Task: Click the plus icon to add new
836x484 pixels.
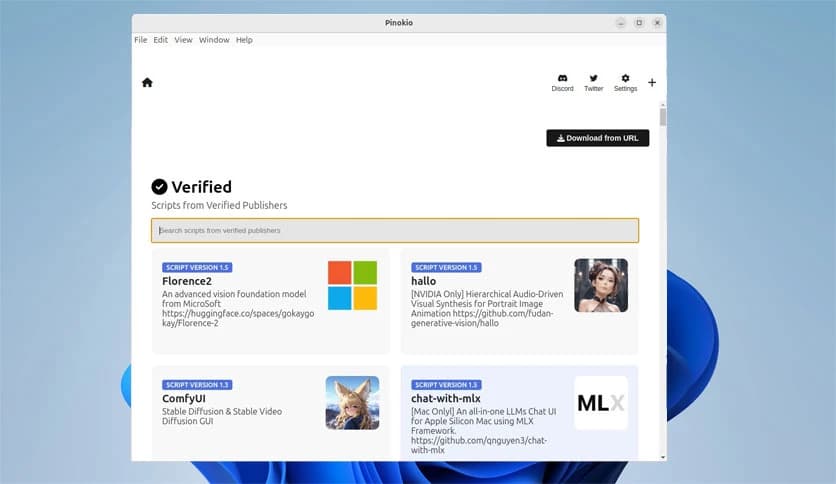Action: (x=652, y=82)
